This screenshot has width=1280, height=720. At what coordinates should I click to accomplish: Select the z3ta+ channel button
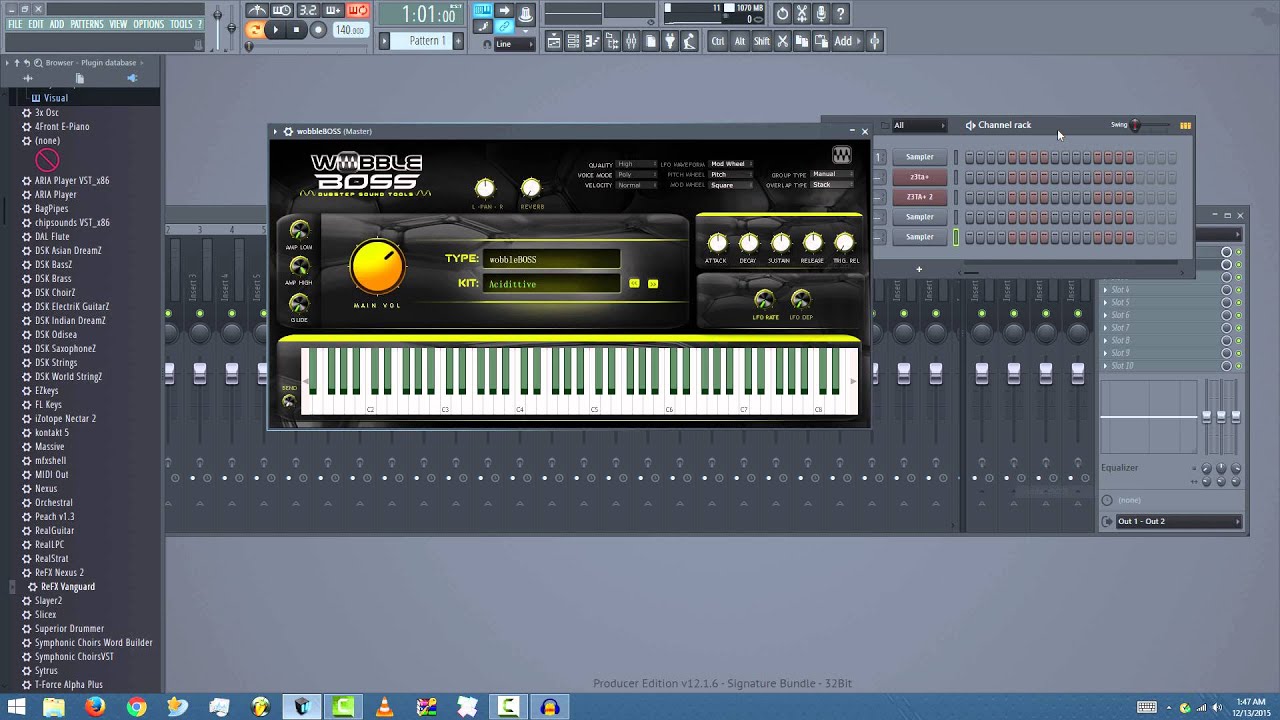click(919, 177)
